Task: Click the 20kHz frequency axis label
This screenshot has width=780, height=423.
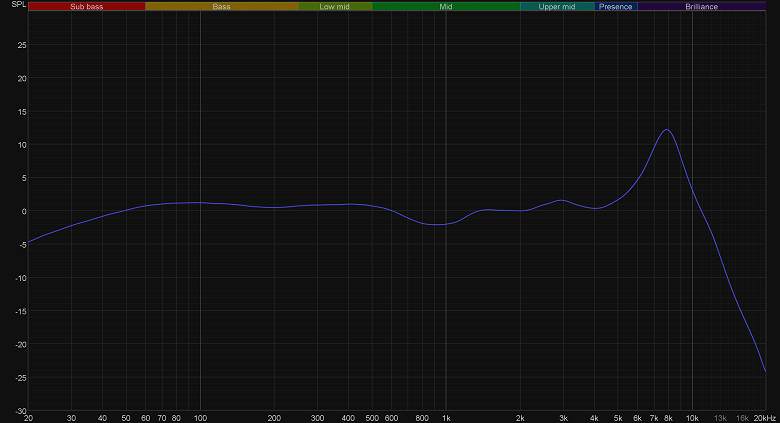Action: (765, 419)
